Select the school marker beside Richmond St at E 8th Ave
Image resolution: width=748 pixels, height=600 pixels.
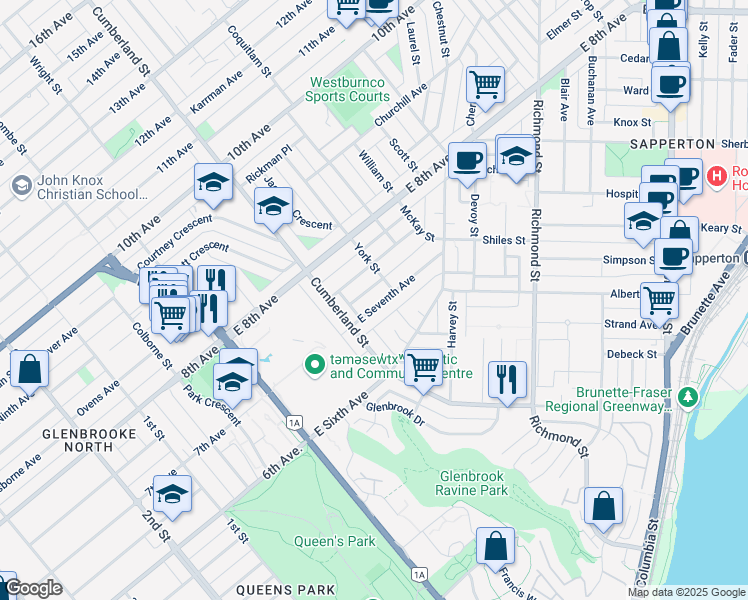pos(516,157)
